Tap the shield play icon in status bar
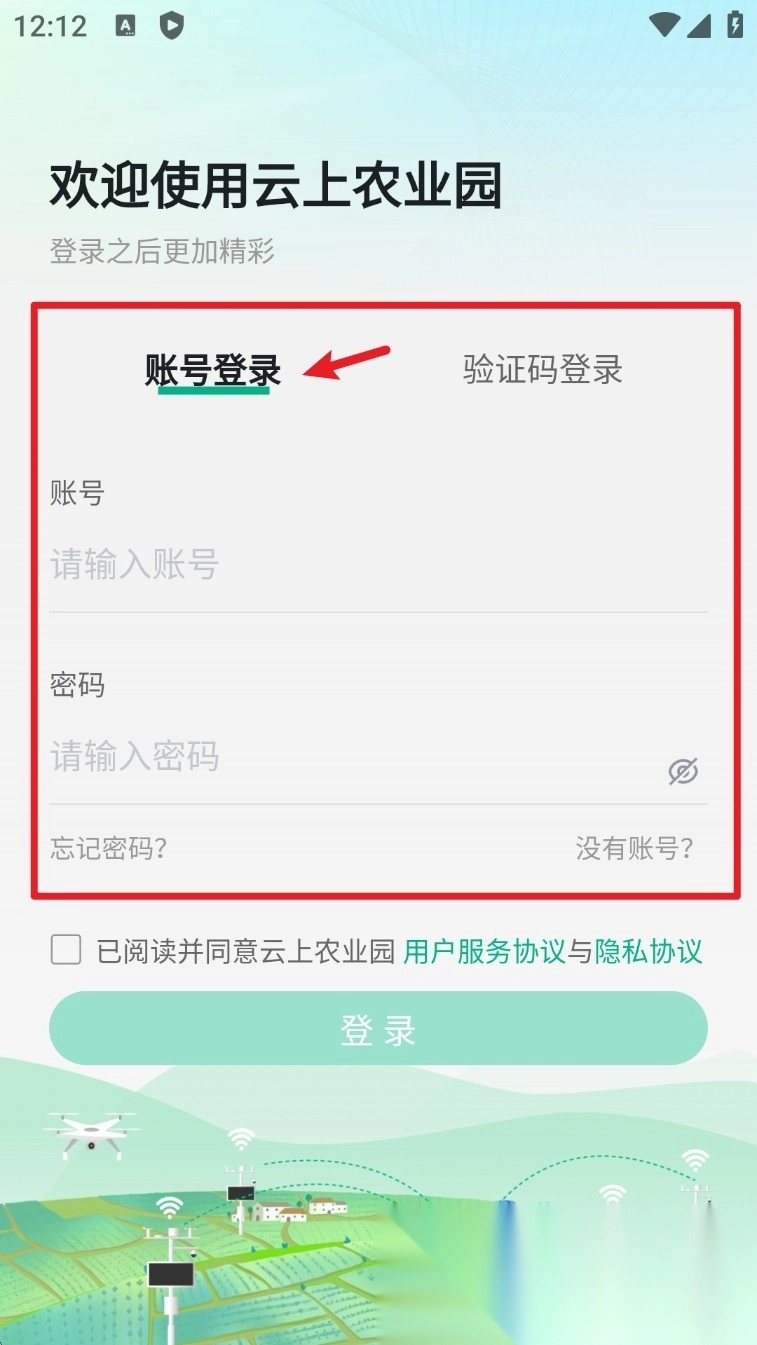Viewport: 757px width, 1345px height. [x=172, y=26]
